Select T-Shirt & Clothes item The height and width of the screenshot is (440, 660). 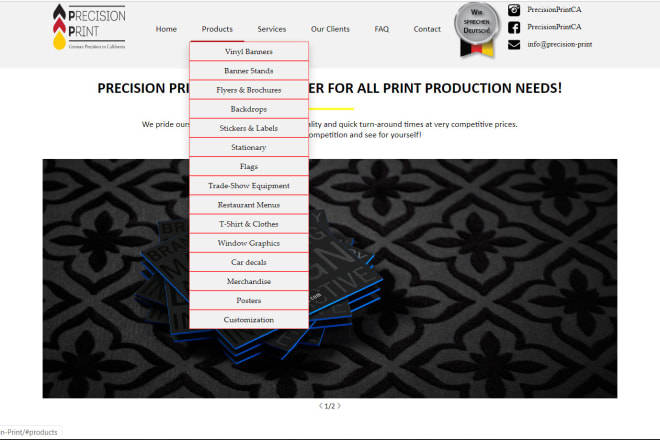[249, 224]
